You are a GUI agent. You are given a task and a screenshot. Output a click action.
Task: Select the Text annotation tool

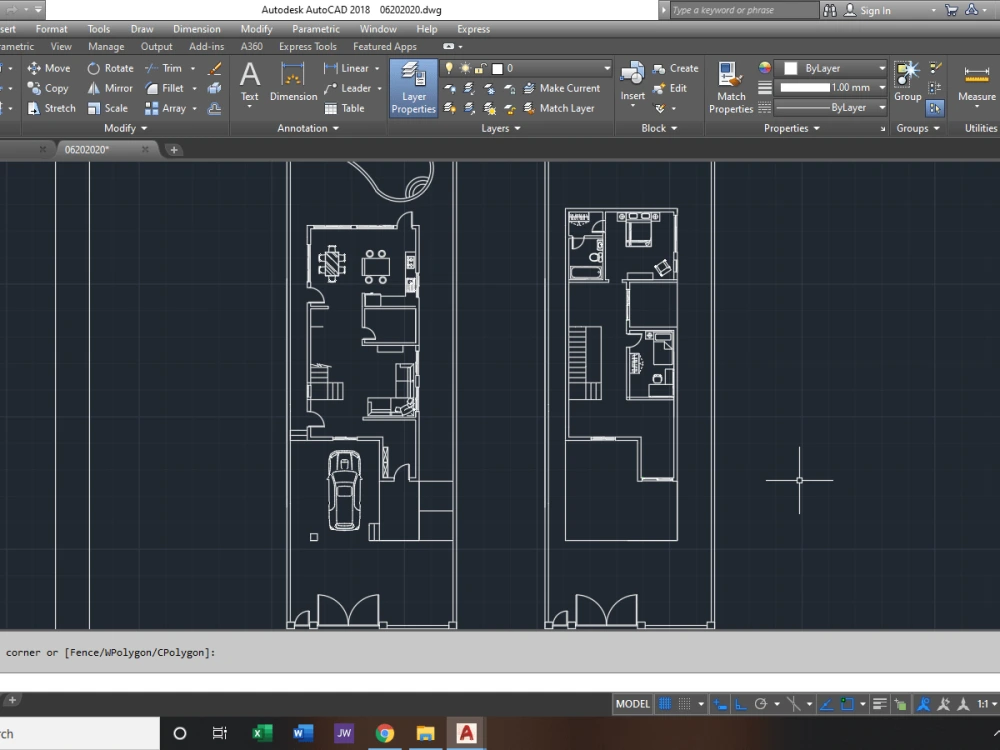[x=249, y=83]
